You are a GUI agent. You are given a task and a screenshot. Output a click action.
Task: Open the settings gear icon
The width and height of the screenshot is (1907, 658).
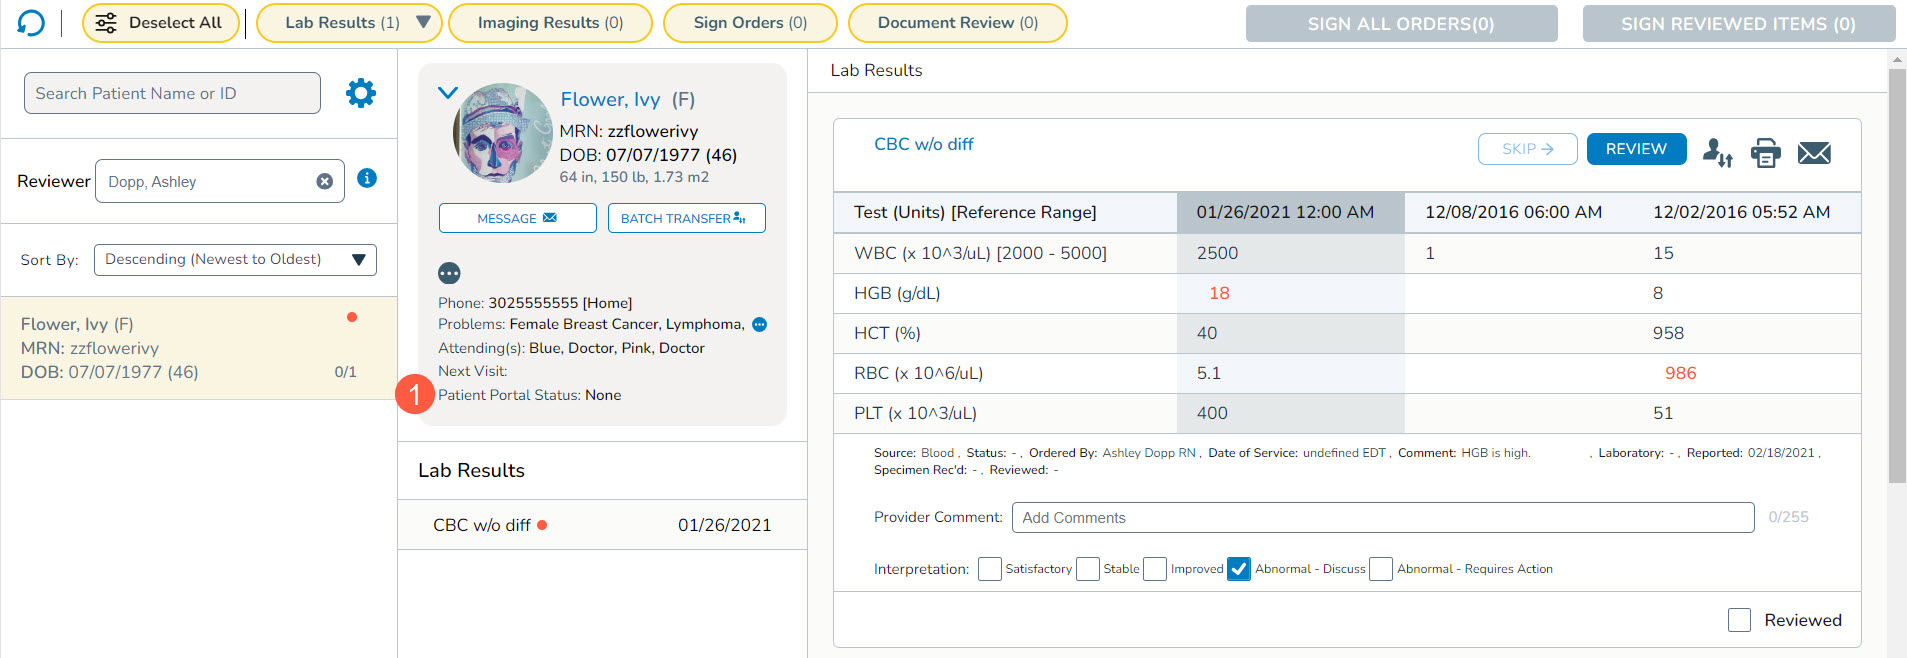point(360,93)
